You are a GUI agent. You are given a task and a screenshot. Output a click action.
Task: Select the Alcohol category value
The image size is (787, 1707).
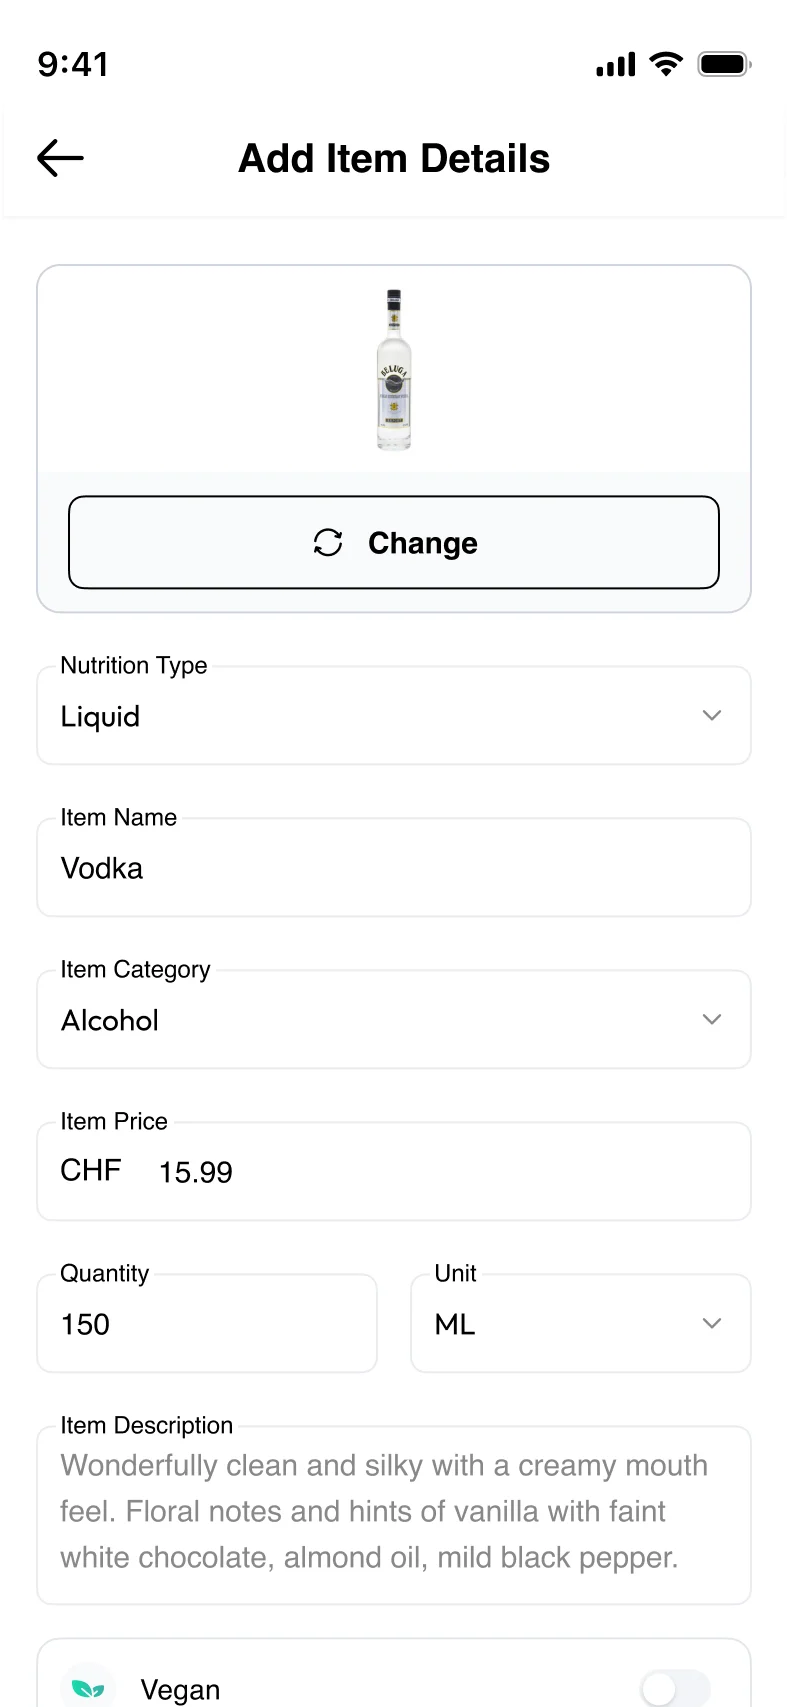[x=110, y=1021]
